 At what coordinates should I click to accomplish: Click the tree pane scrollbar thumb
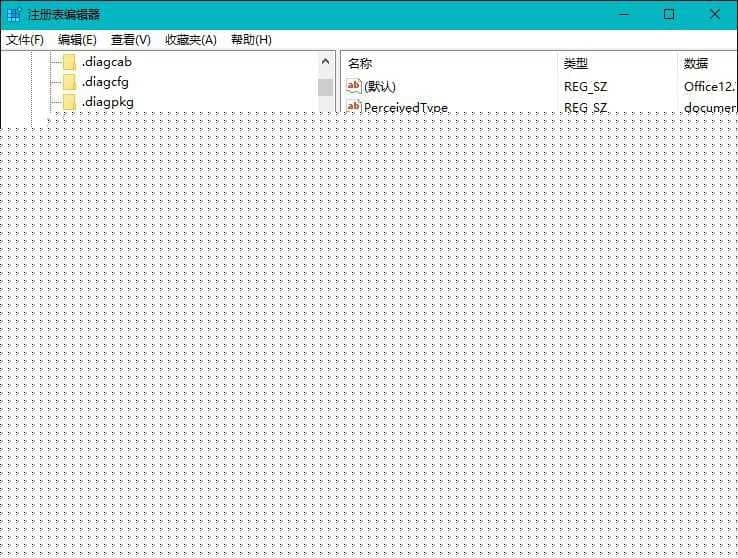pos(325,88)
